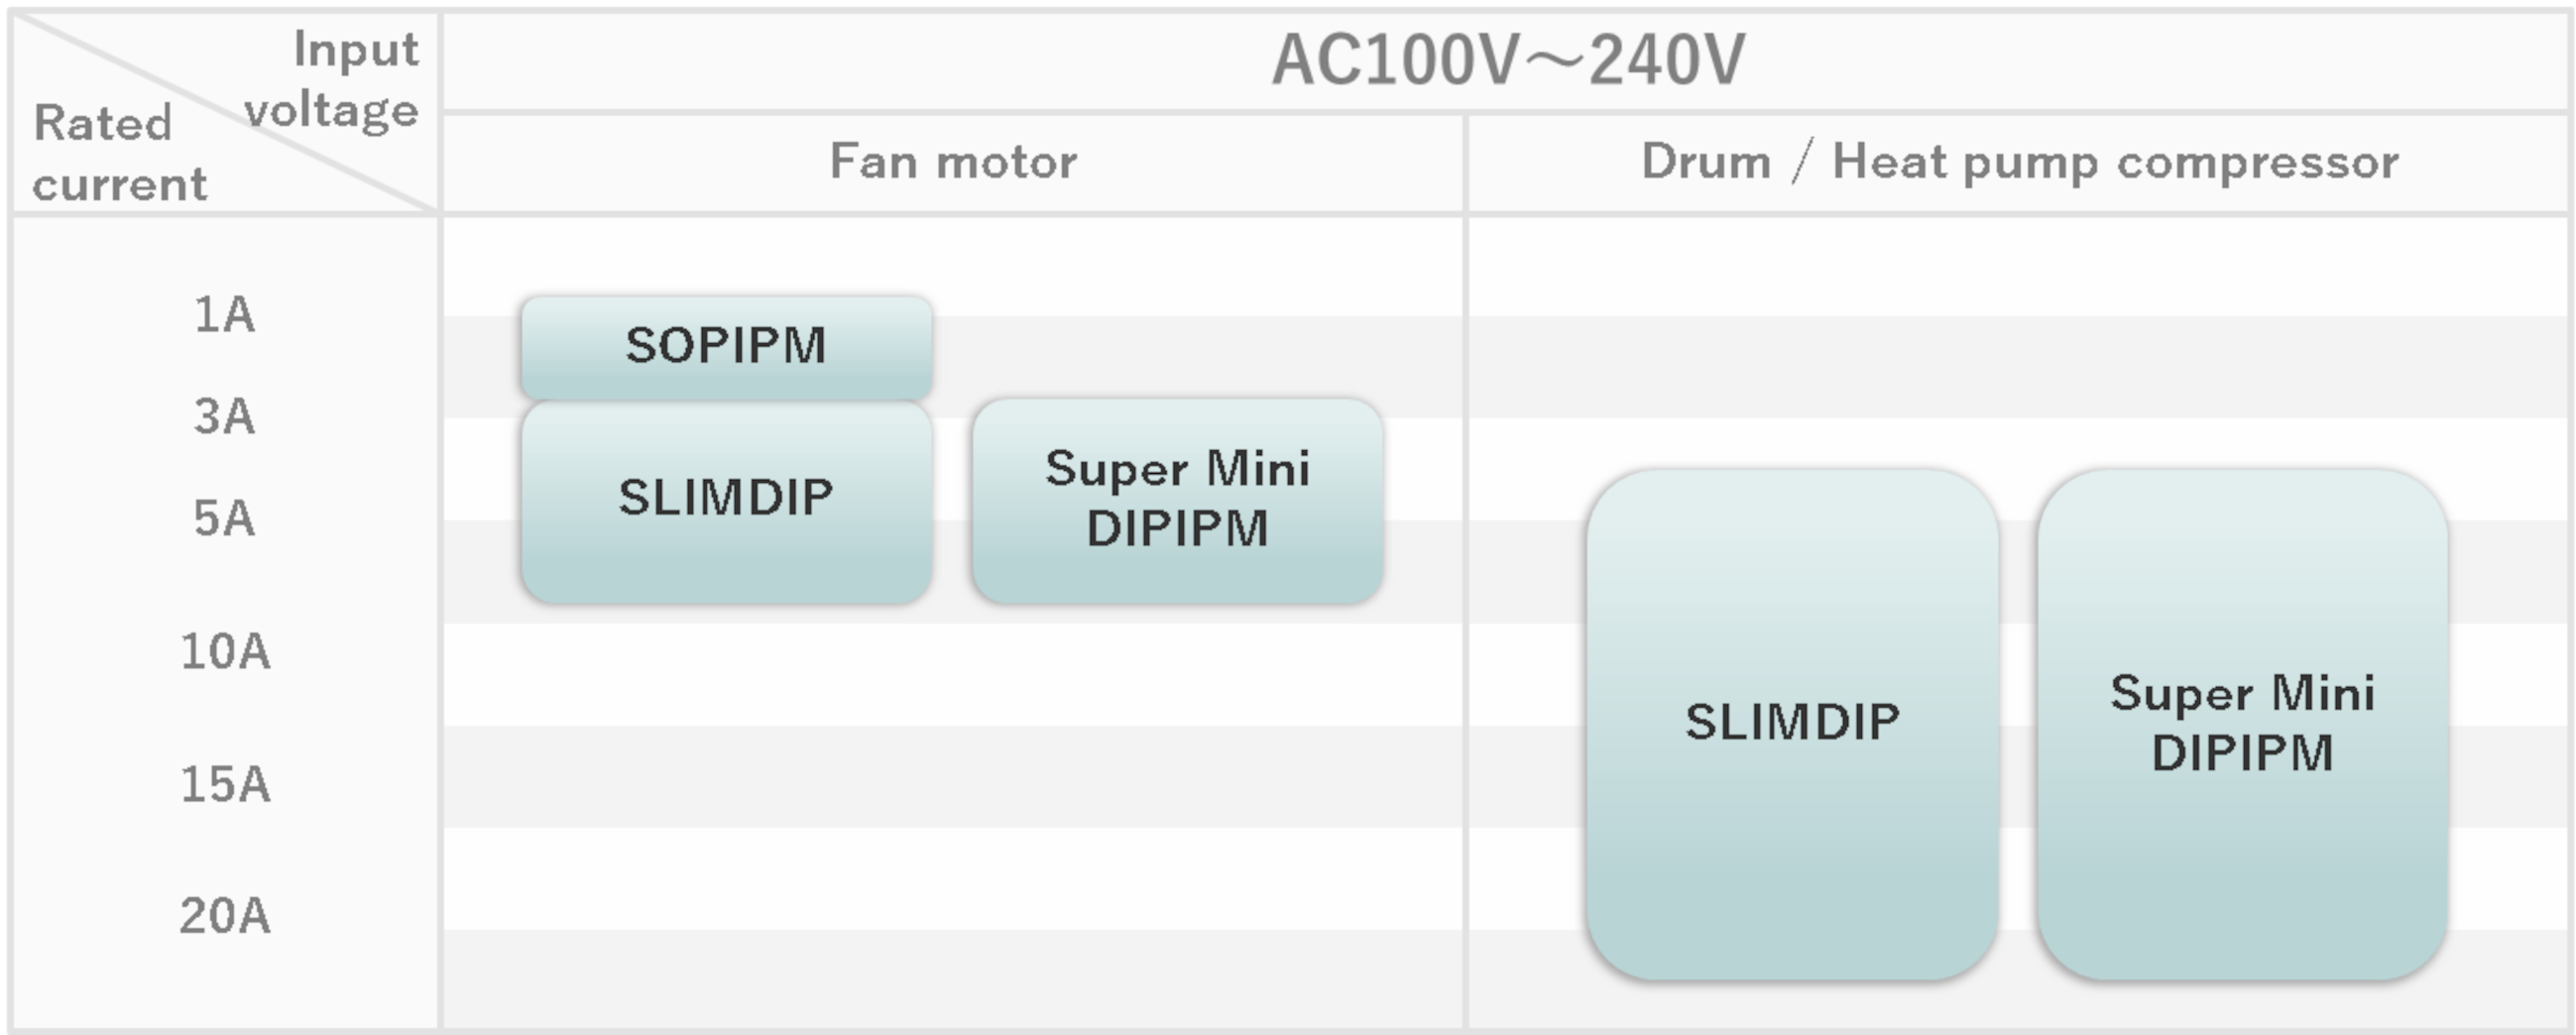The width and height of the screenshot is (2576, 1035).
Task: Select SLIMDIP under Fan motor
Action: tap(727, 502)
